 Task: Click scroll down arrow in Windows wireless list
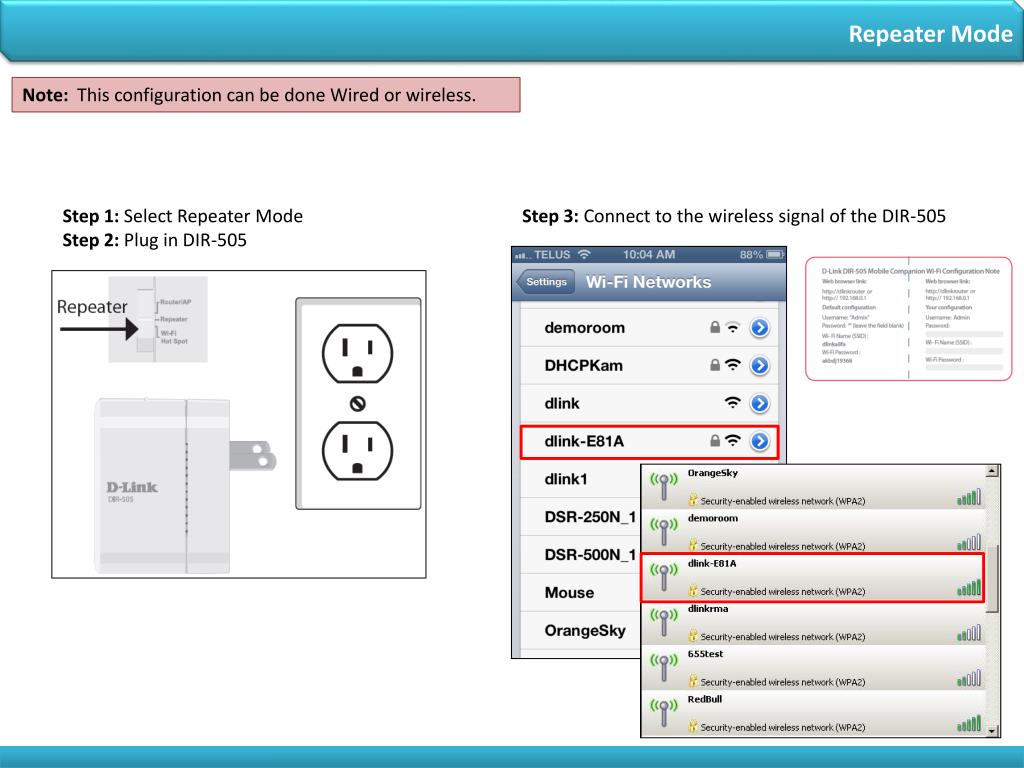(992, 730)
